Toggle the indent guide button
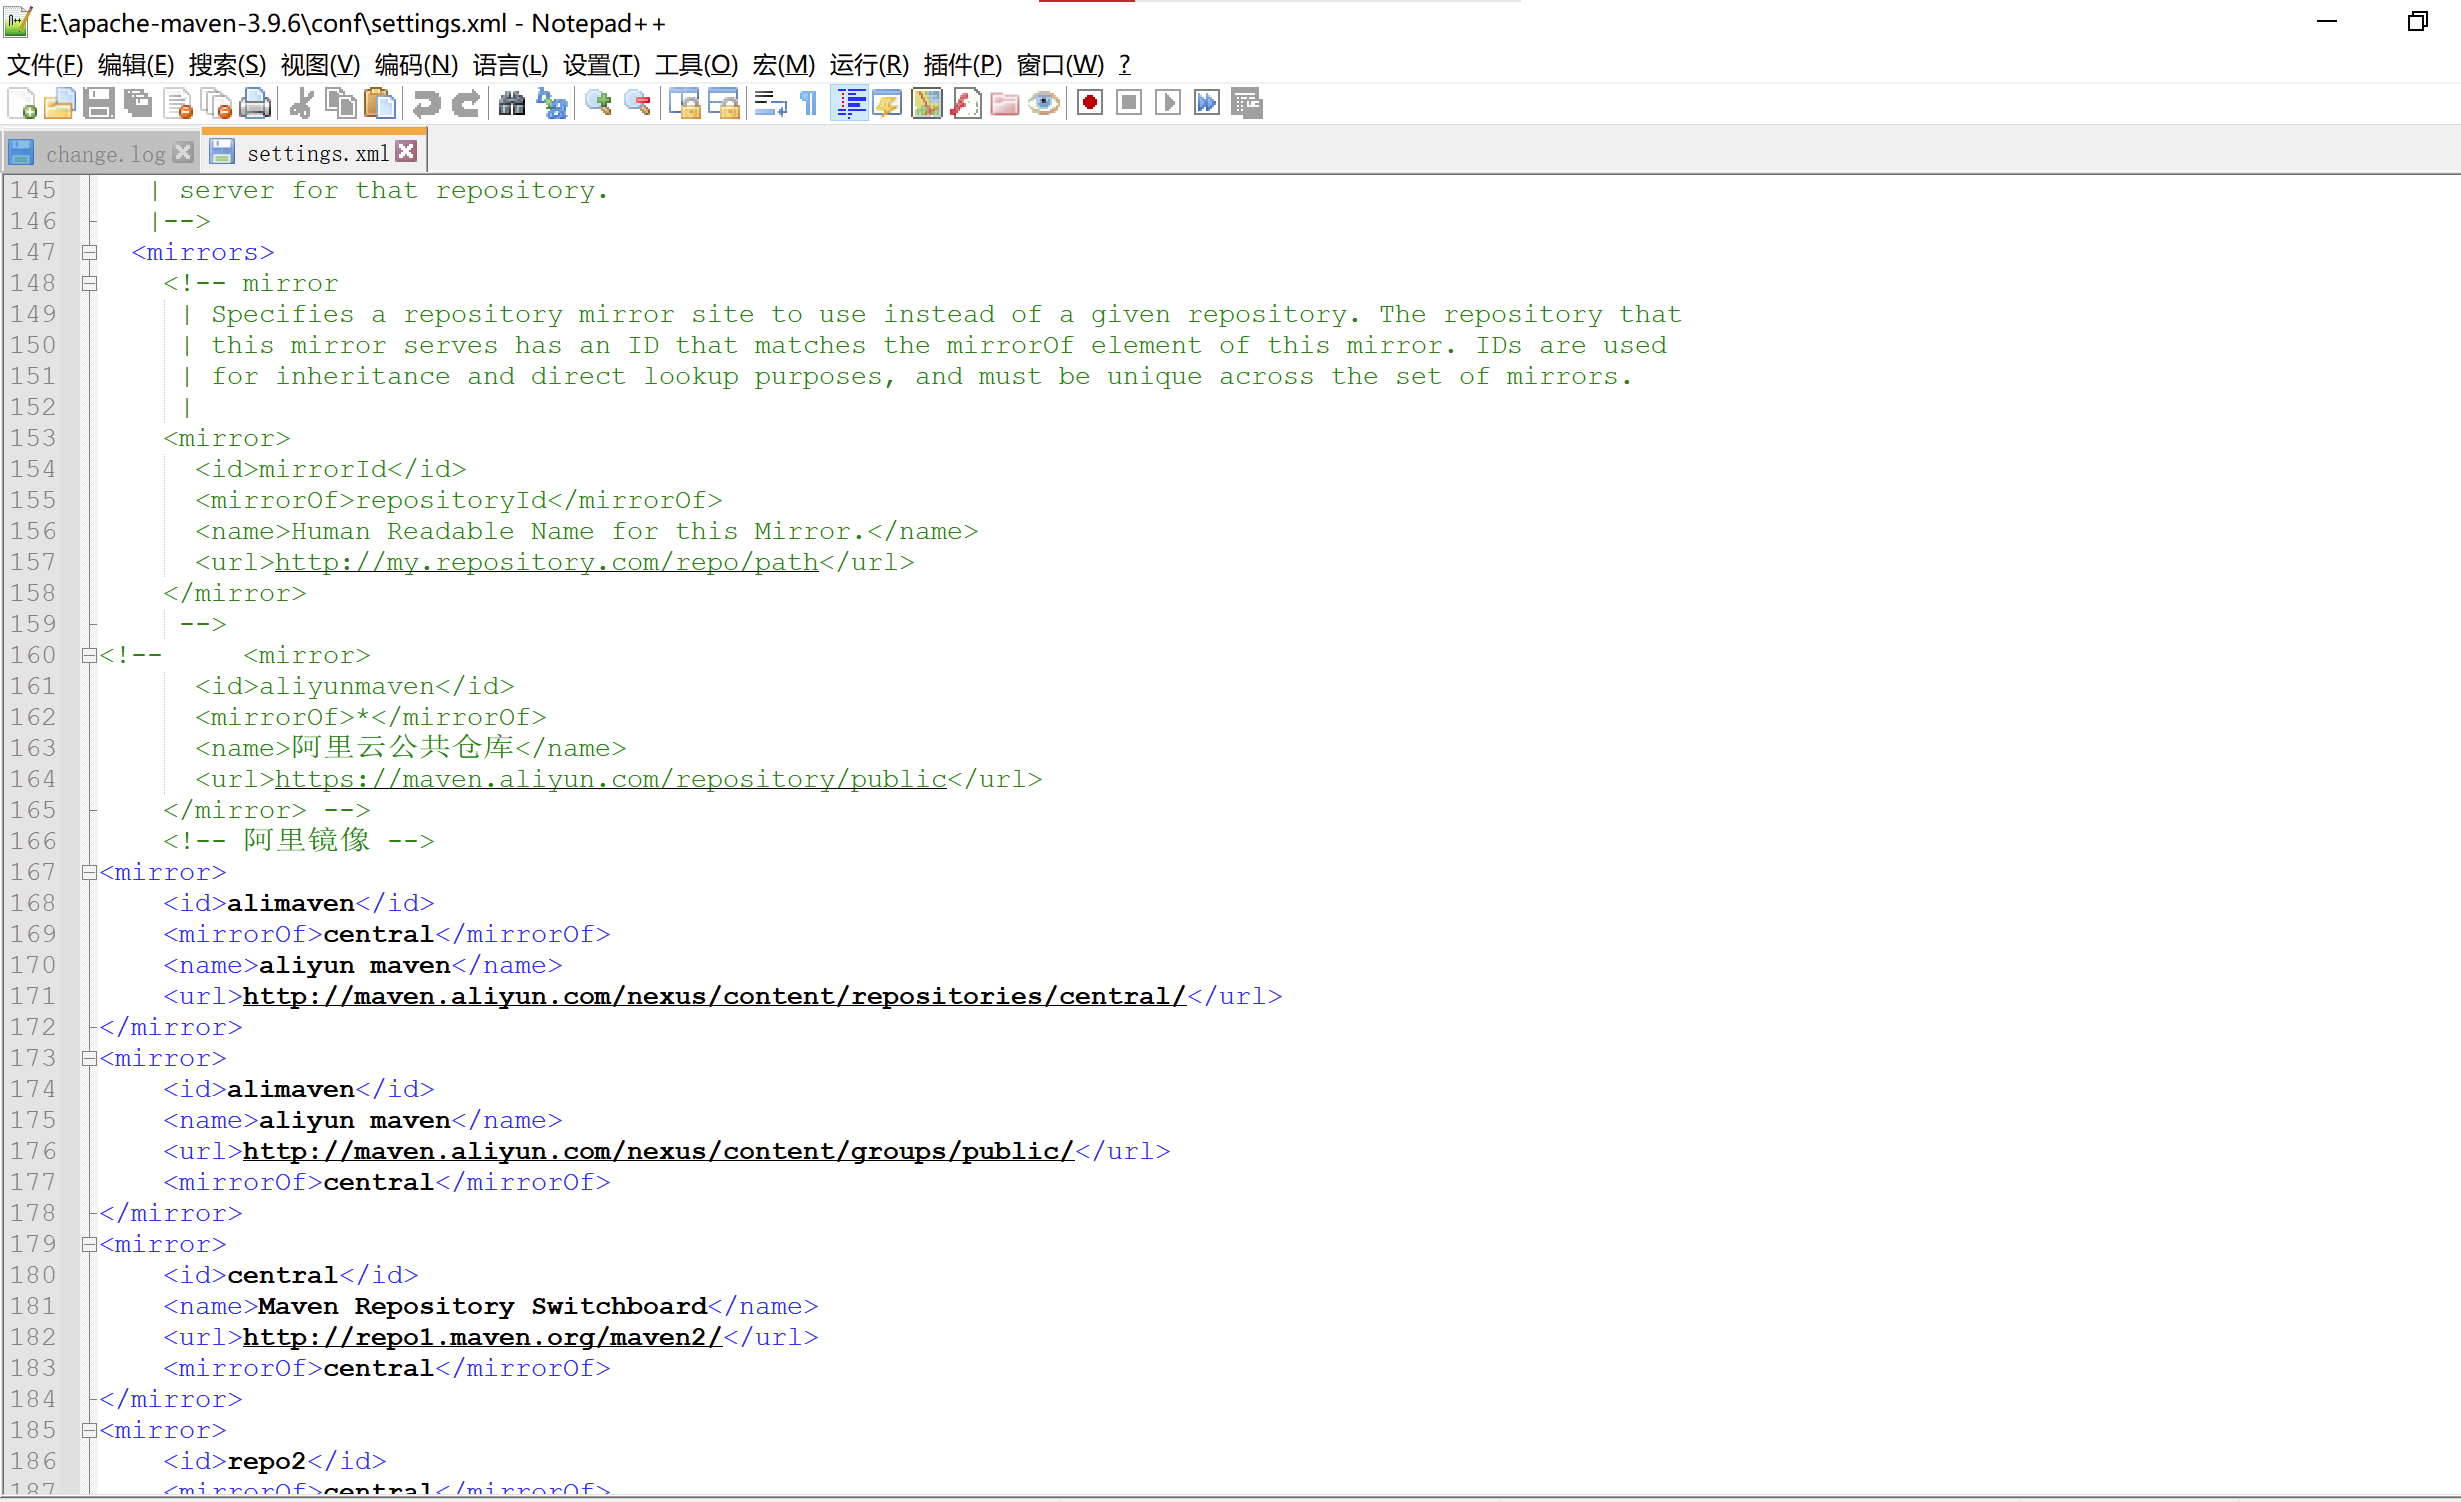This screenshot has width=2461, height=1502. (851, 103)
